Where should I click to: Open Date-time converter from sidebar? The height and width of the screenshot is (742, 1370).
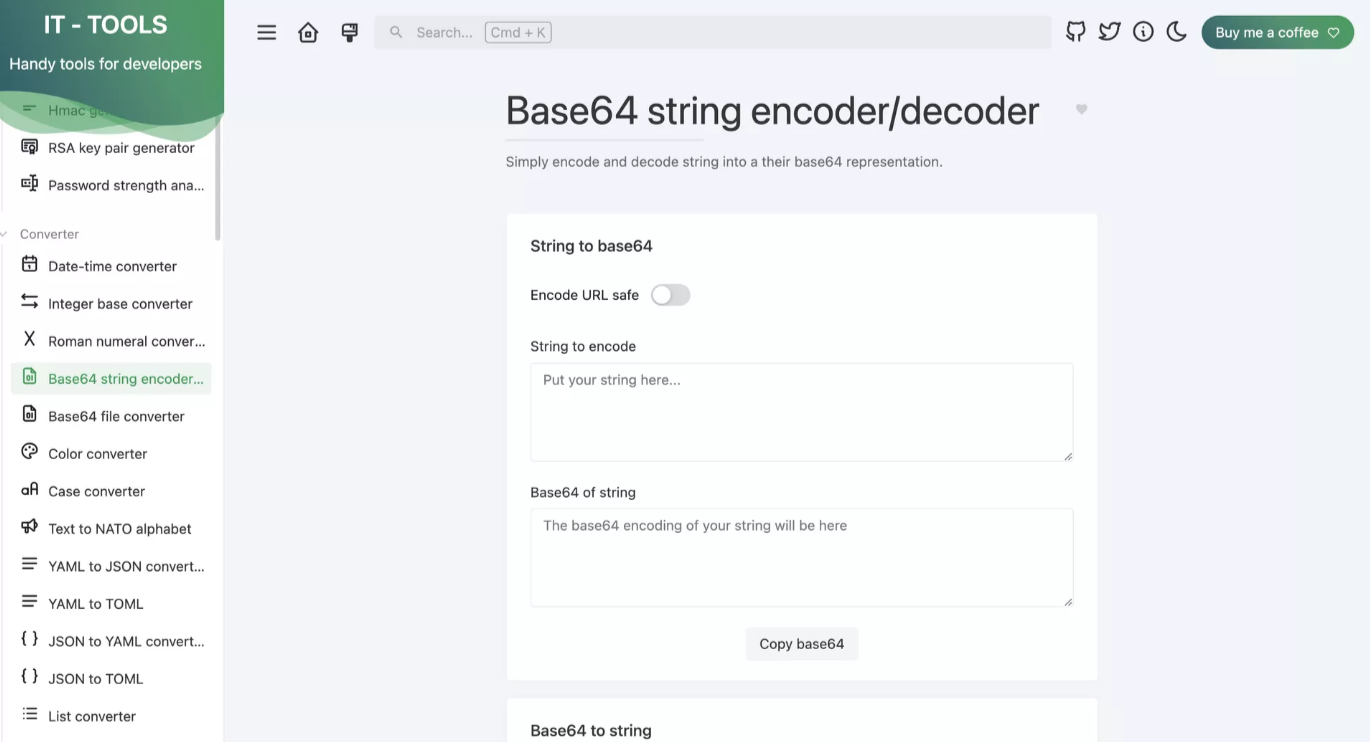pos(111,266)
